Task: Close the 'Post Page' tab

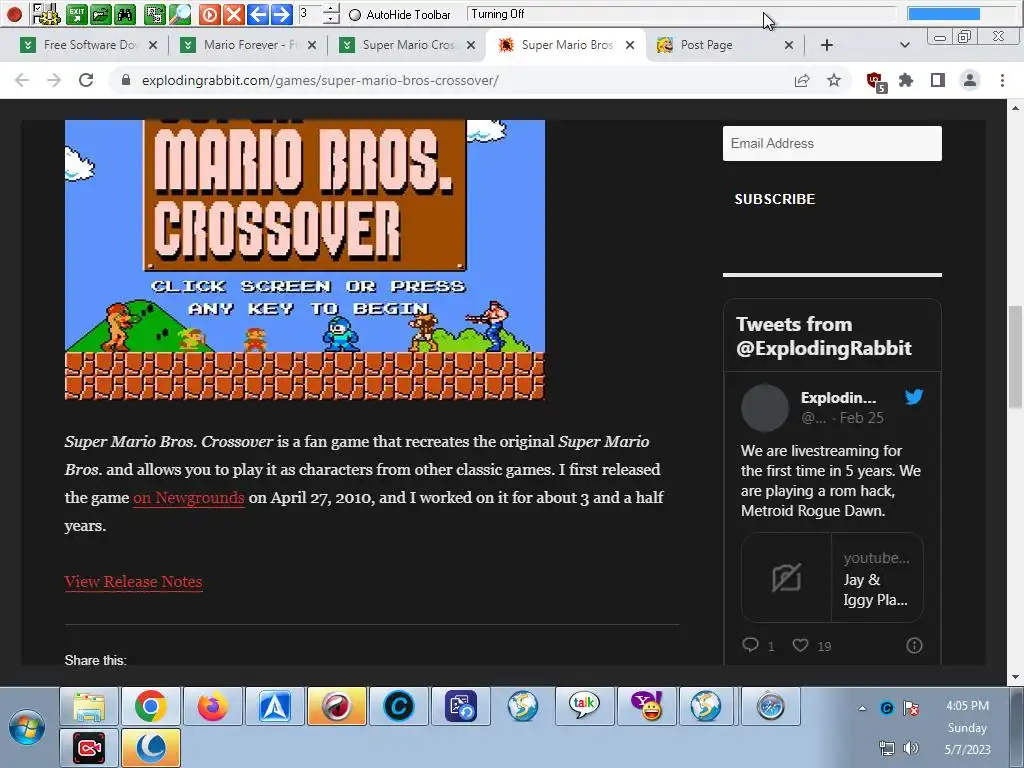Action: point(789,45)
